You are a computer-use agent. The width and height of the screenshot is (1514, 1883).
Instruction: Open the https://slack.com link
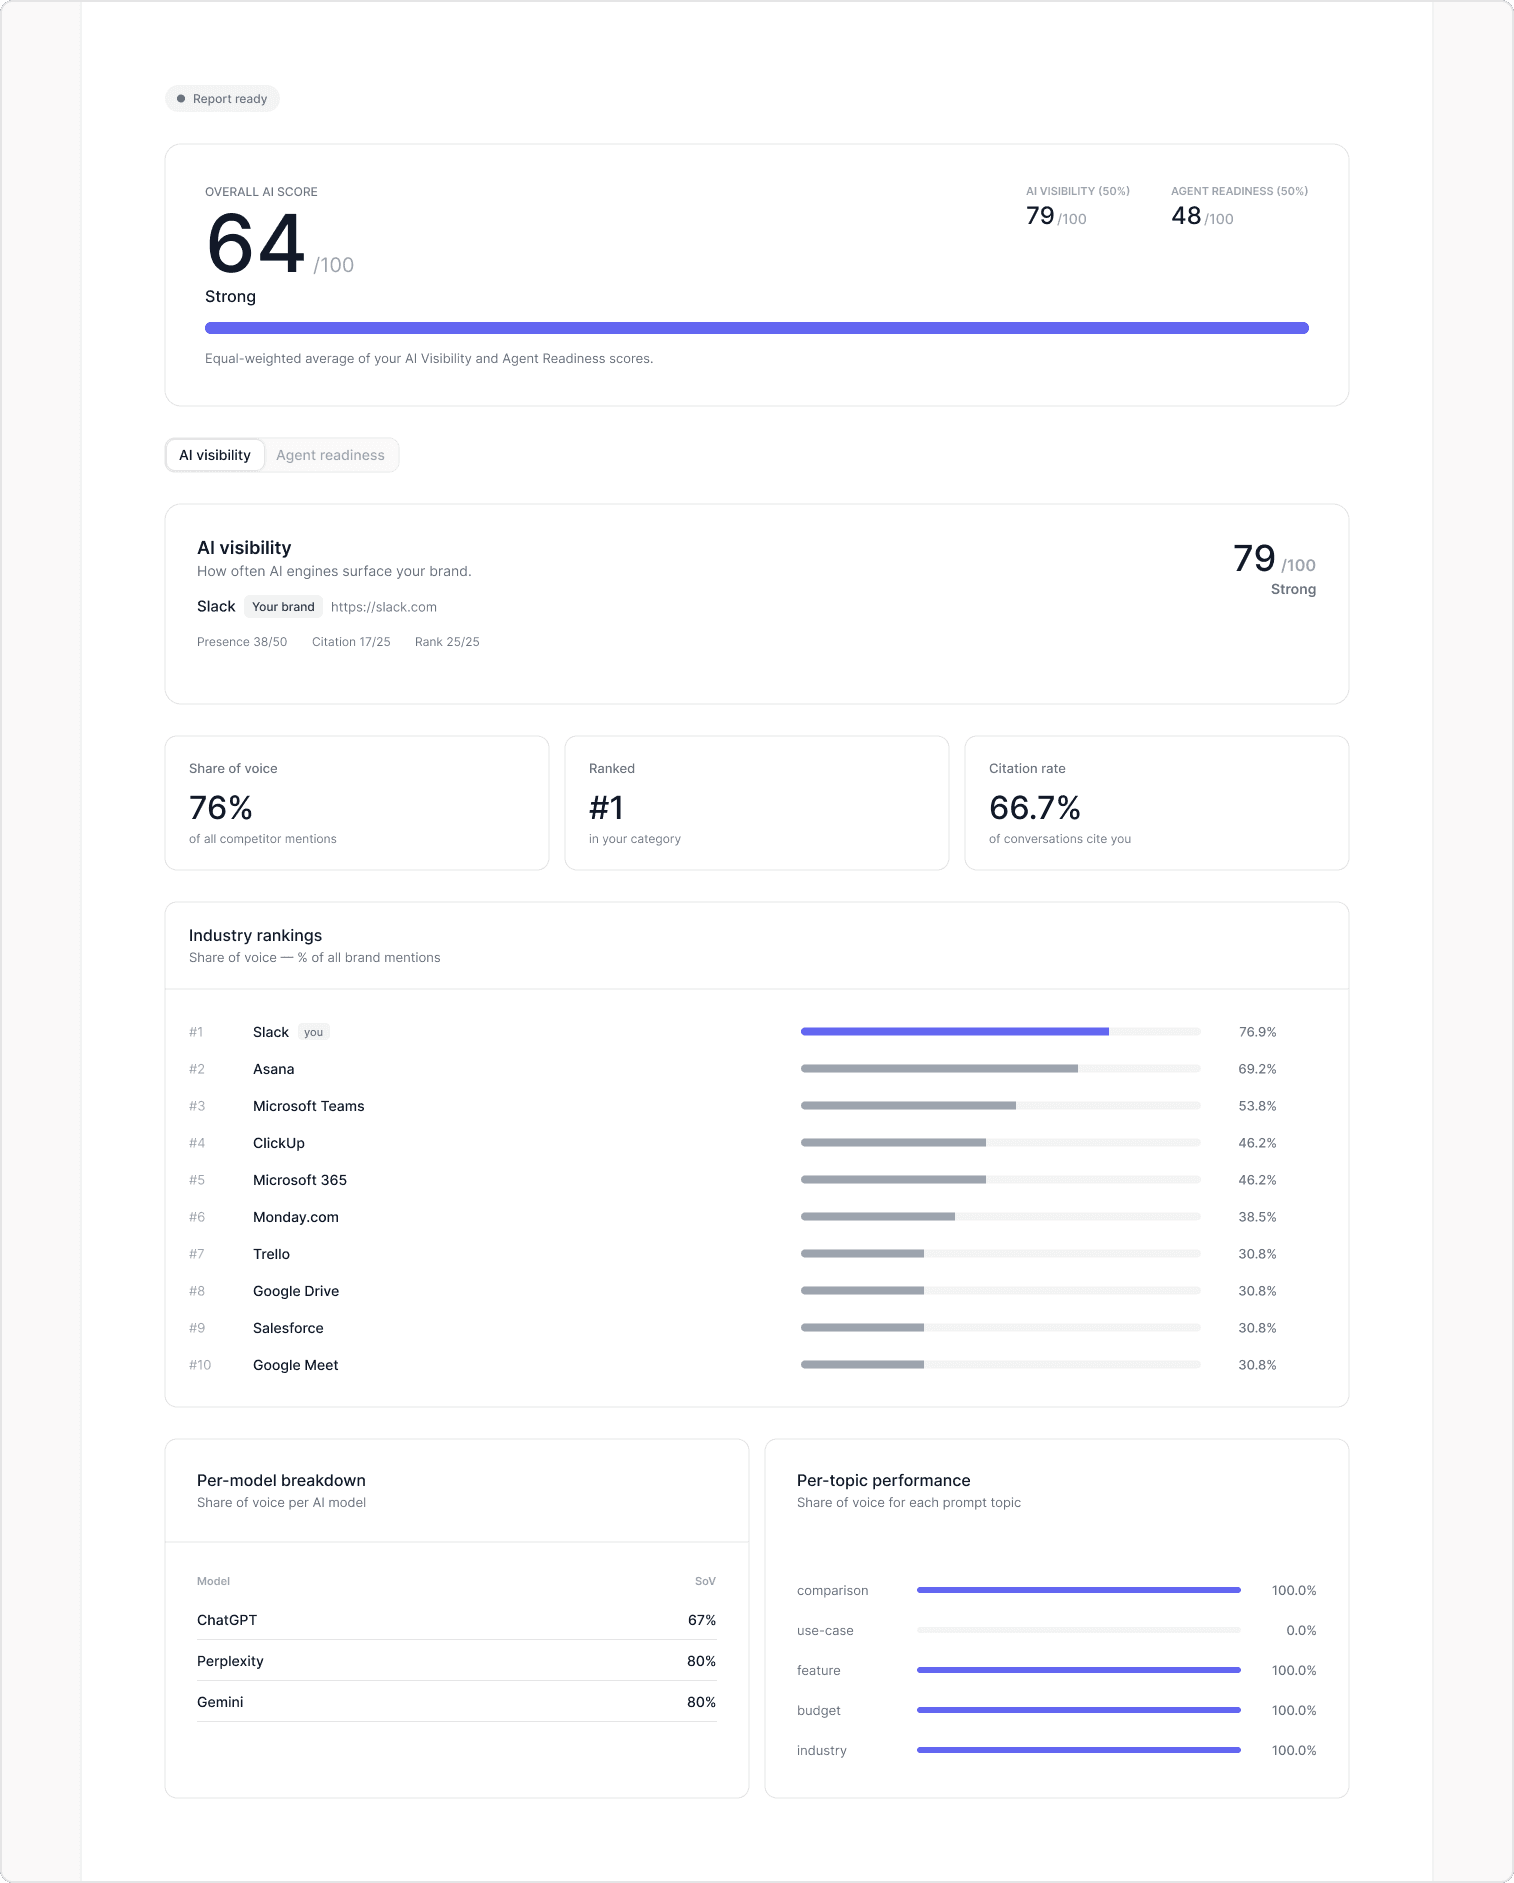[384, 607]
